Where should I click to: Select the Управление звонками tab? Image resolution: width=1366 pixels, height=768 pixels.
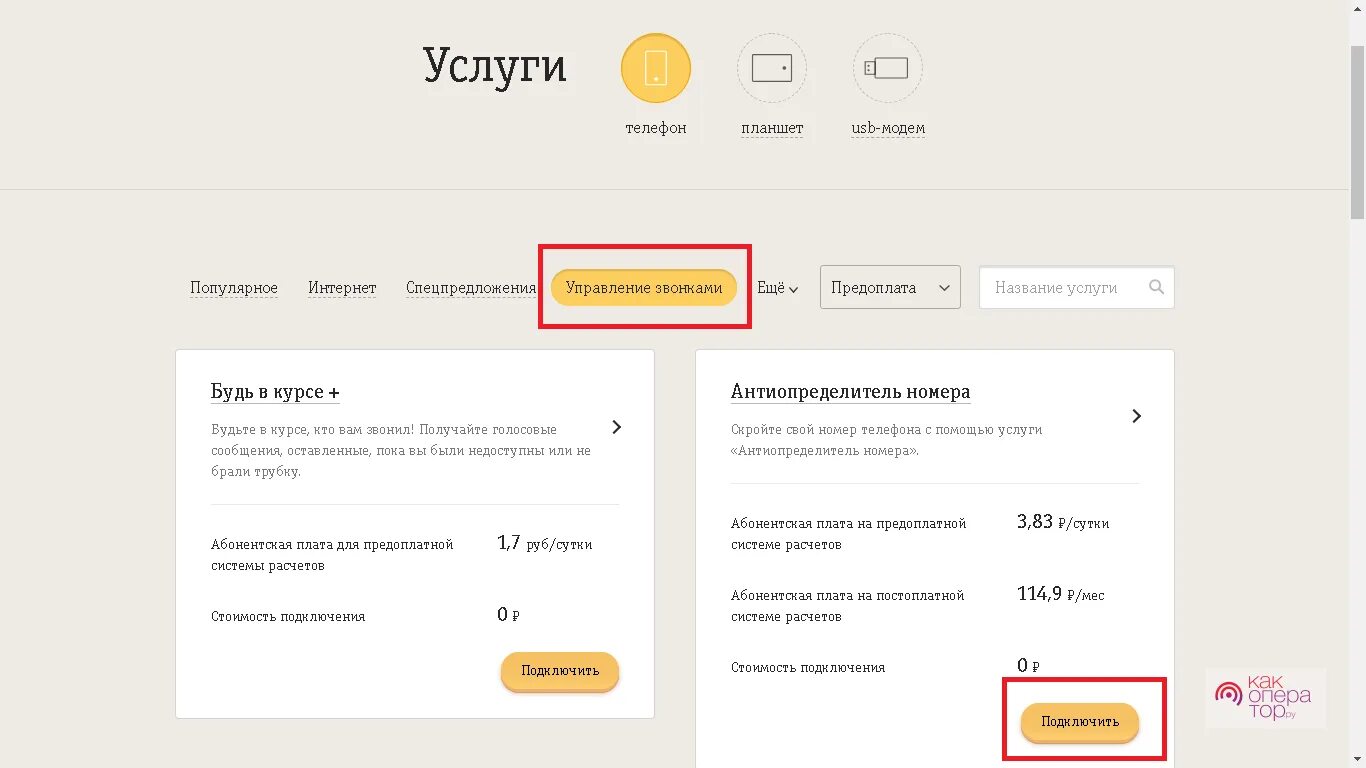pyautogui.click(x=644, y=287)
